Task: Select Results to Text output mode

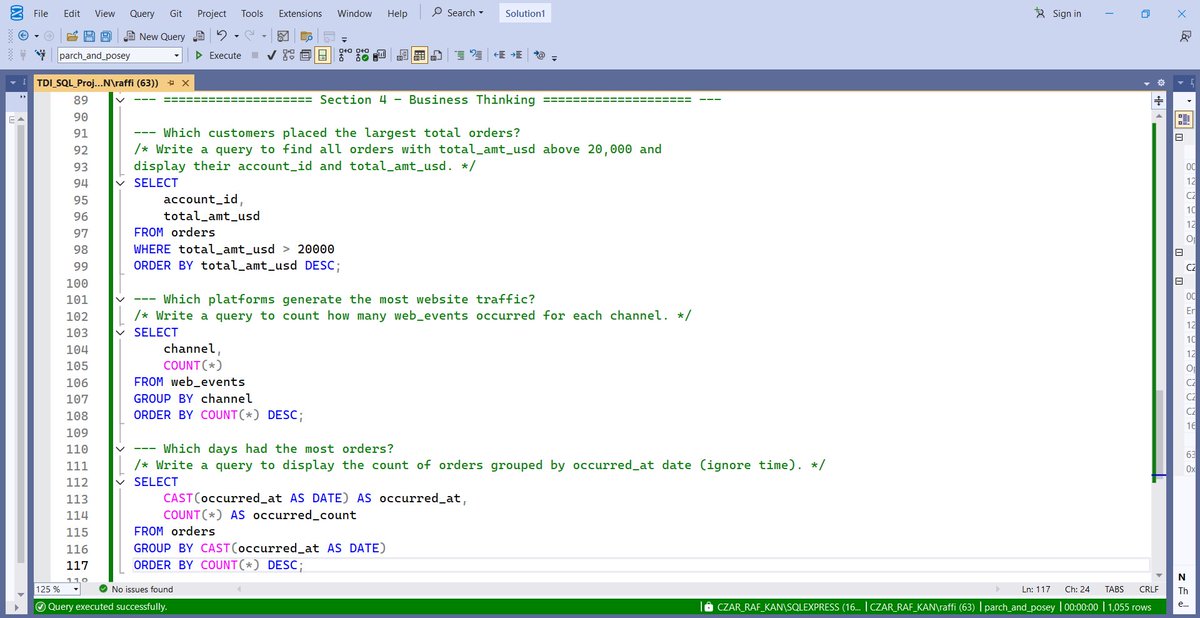Action: click(402, 55)
